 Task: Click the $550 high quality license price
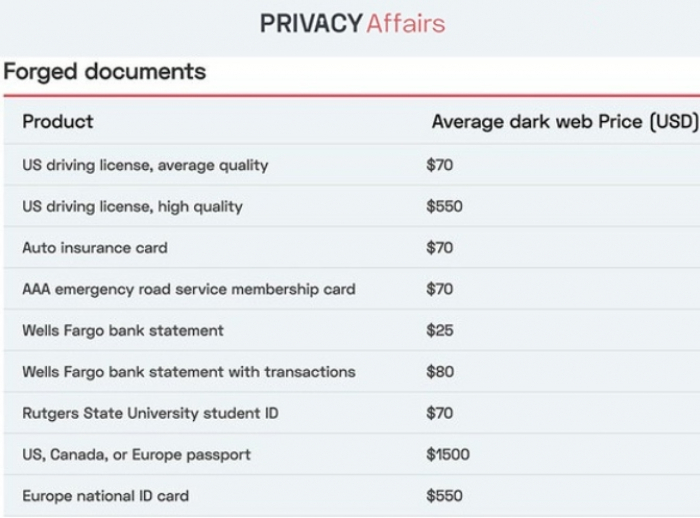(x=444, y=206)
